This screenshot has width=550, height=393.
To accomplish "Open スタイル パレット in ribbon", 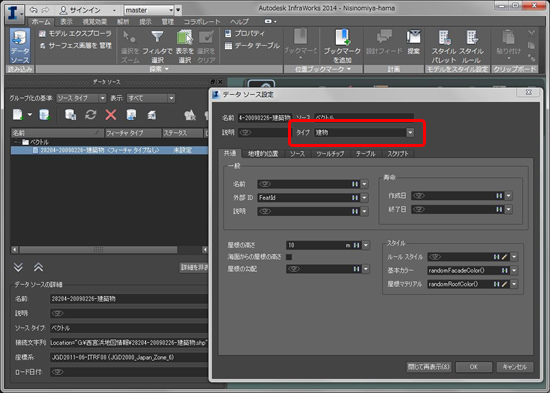I will pyautogui.click(x=444, y=46).
